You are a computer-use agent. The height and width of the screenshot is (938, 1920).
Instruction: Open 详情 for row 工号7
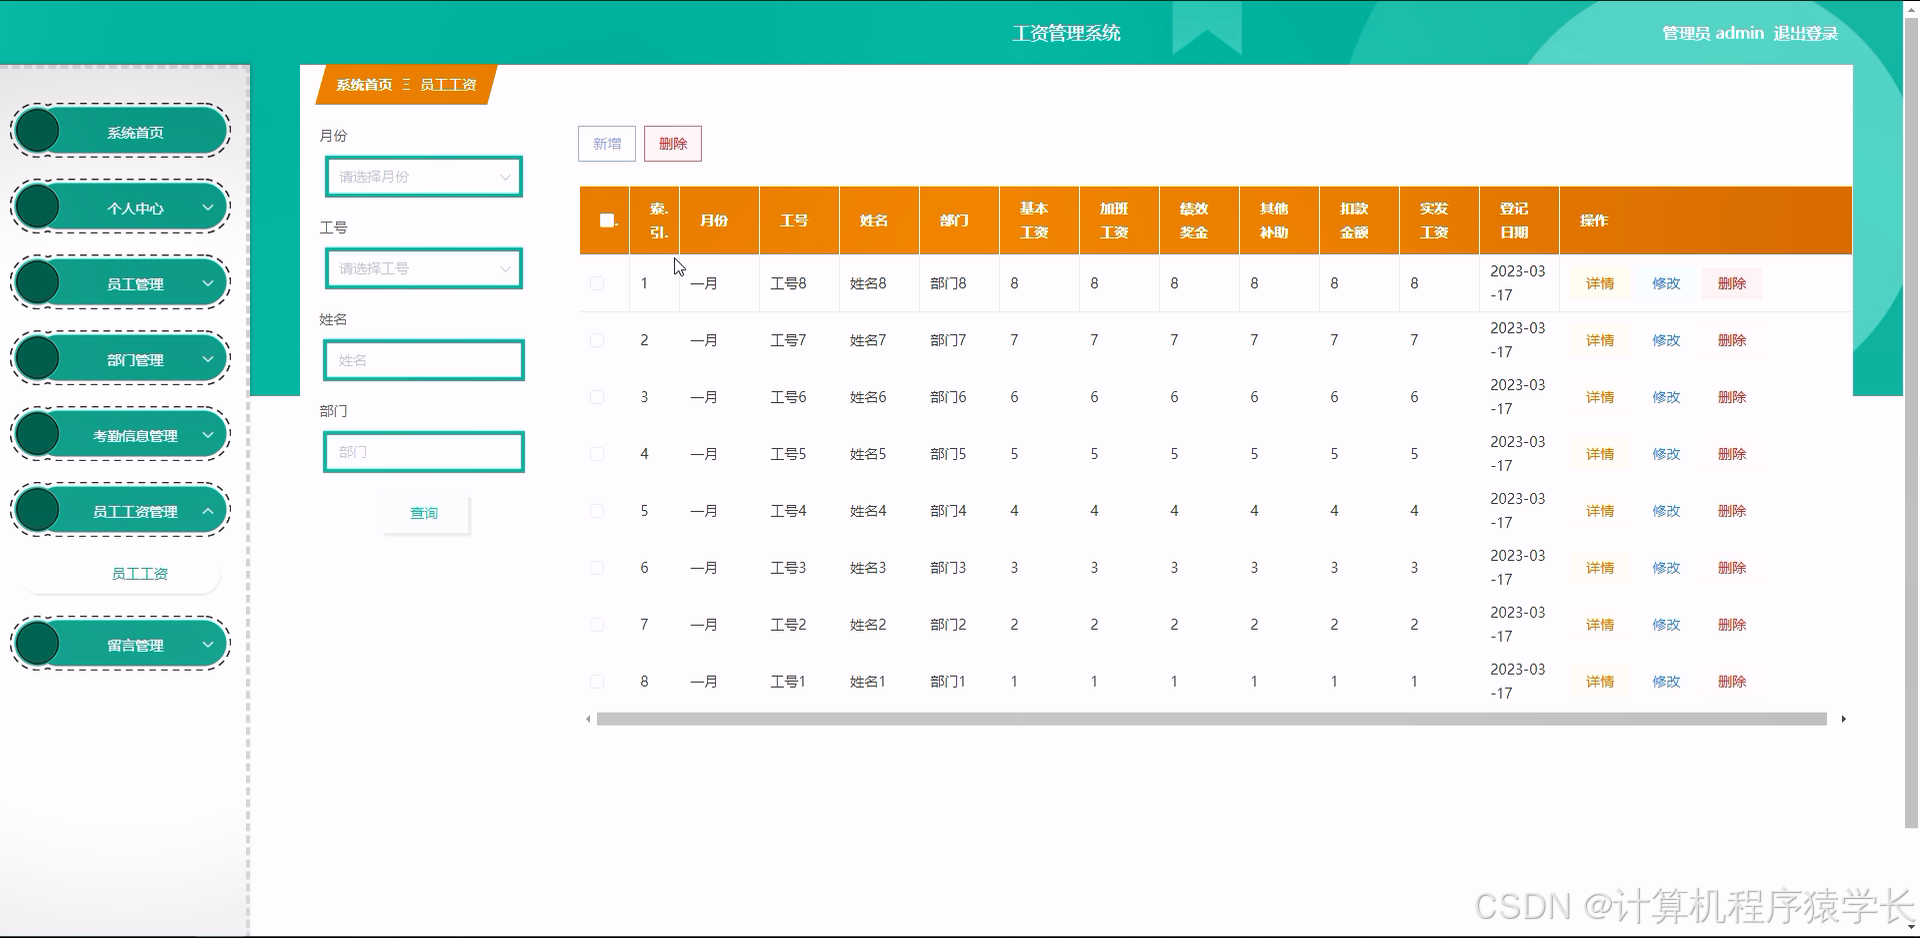(x=1600, y=341)
